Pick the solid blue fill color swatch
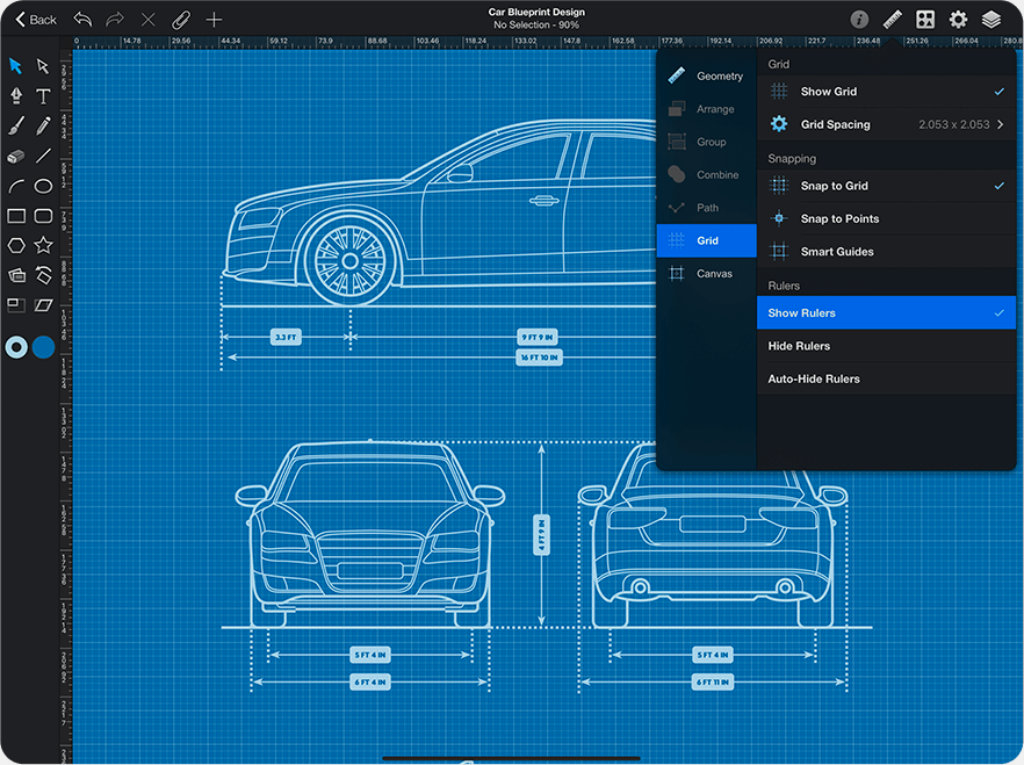The width and height of the screenshot is (1024, 765). point(43,347)
